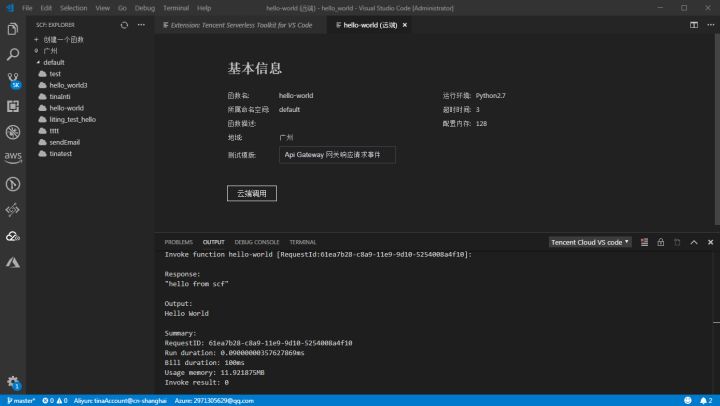Open the Go menu
Screen dimensions: 720x406
point(122,8)
